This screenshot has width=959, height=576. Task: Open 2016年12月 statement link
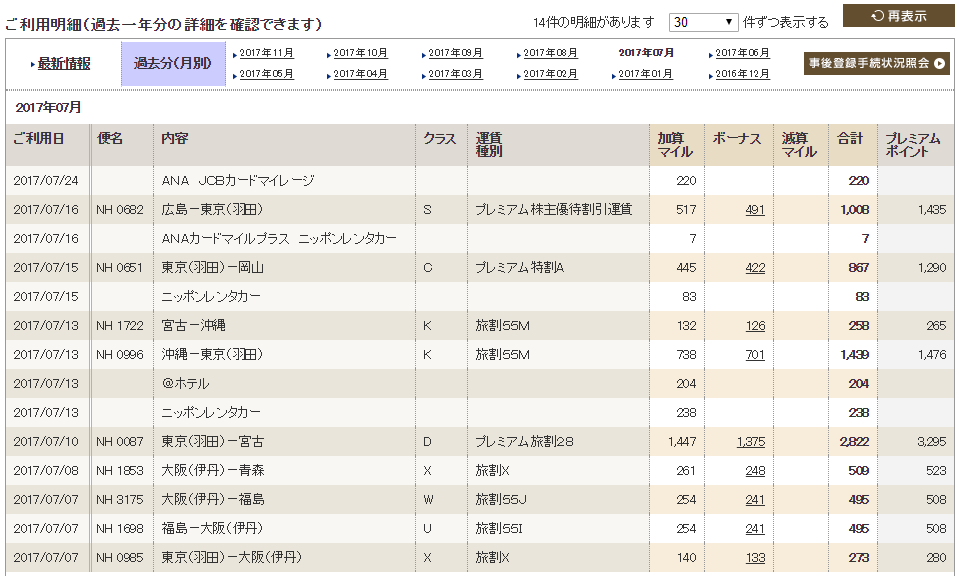point(742,74)
